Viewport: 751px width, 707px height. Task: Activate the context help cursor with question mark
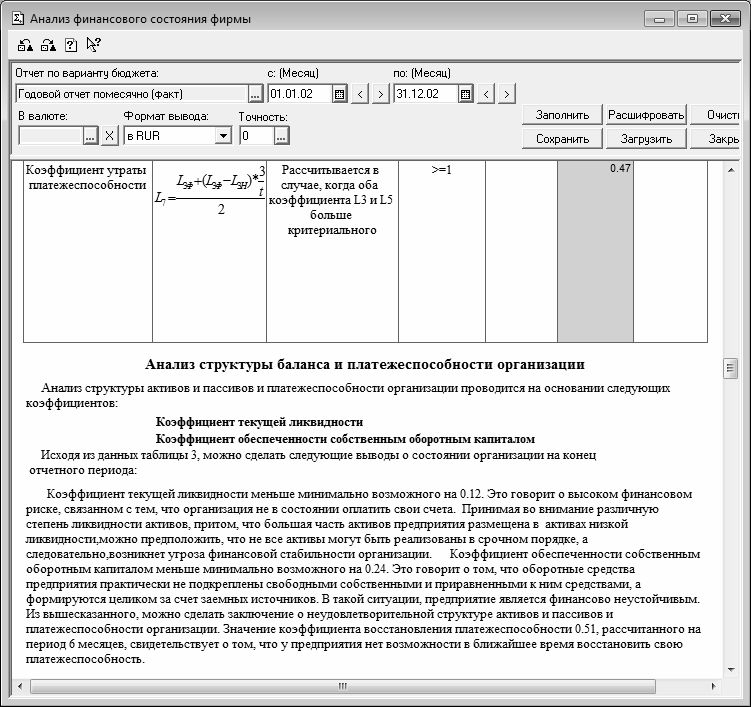point(93,45)
